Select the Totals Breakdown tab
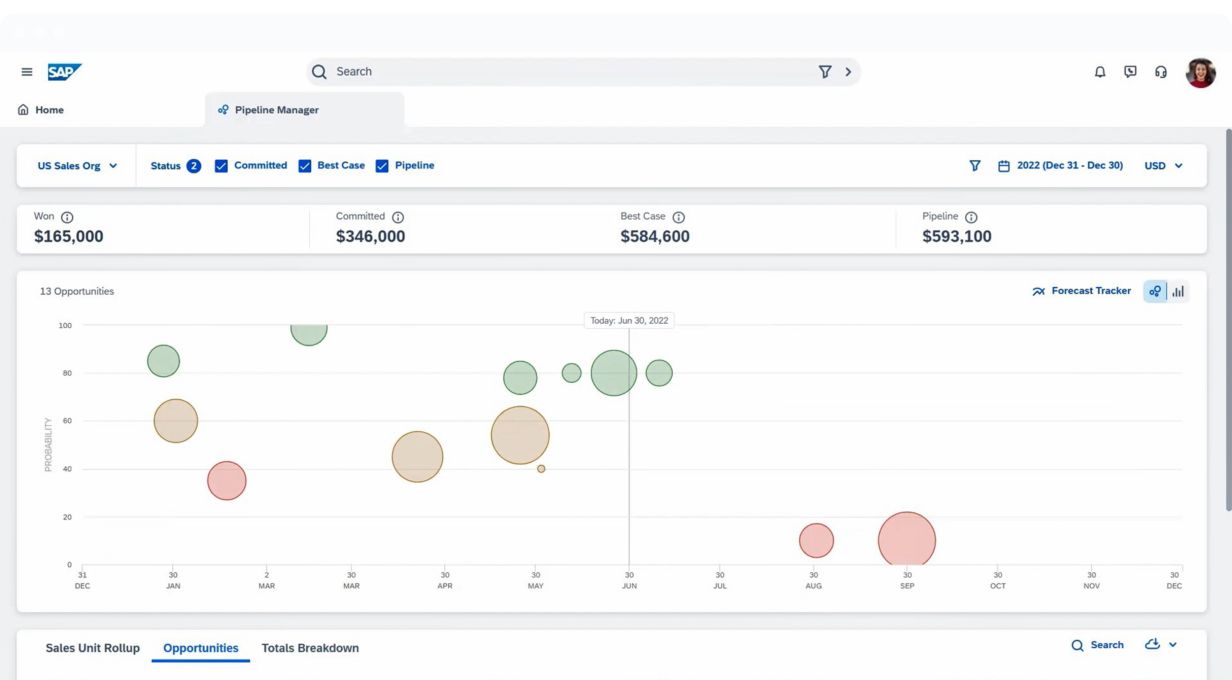The height and width of the screenshot is (680, 1232). point(310,648)
